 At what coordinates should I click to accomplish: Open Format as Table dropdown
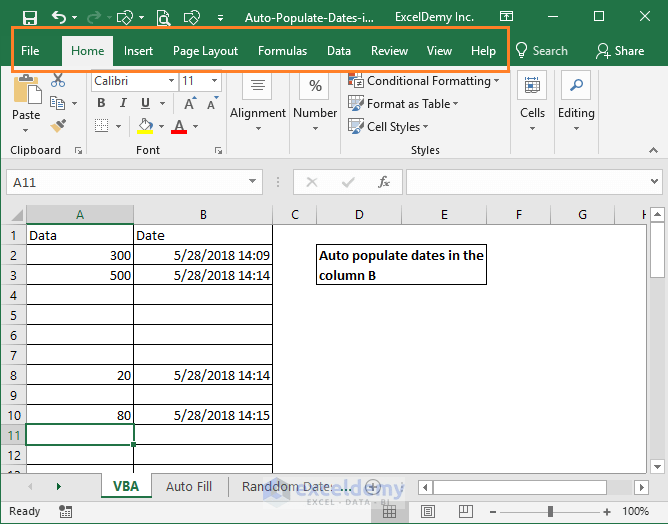[403, 104]
